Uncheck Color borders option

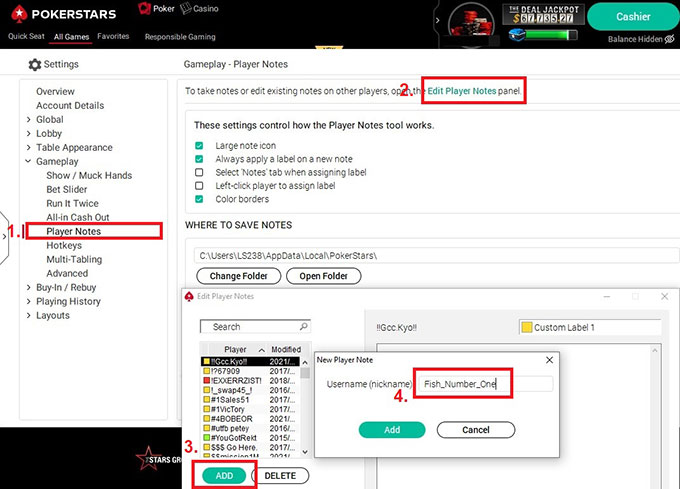[x=199, y=199]
